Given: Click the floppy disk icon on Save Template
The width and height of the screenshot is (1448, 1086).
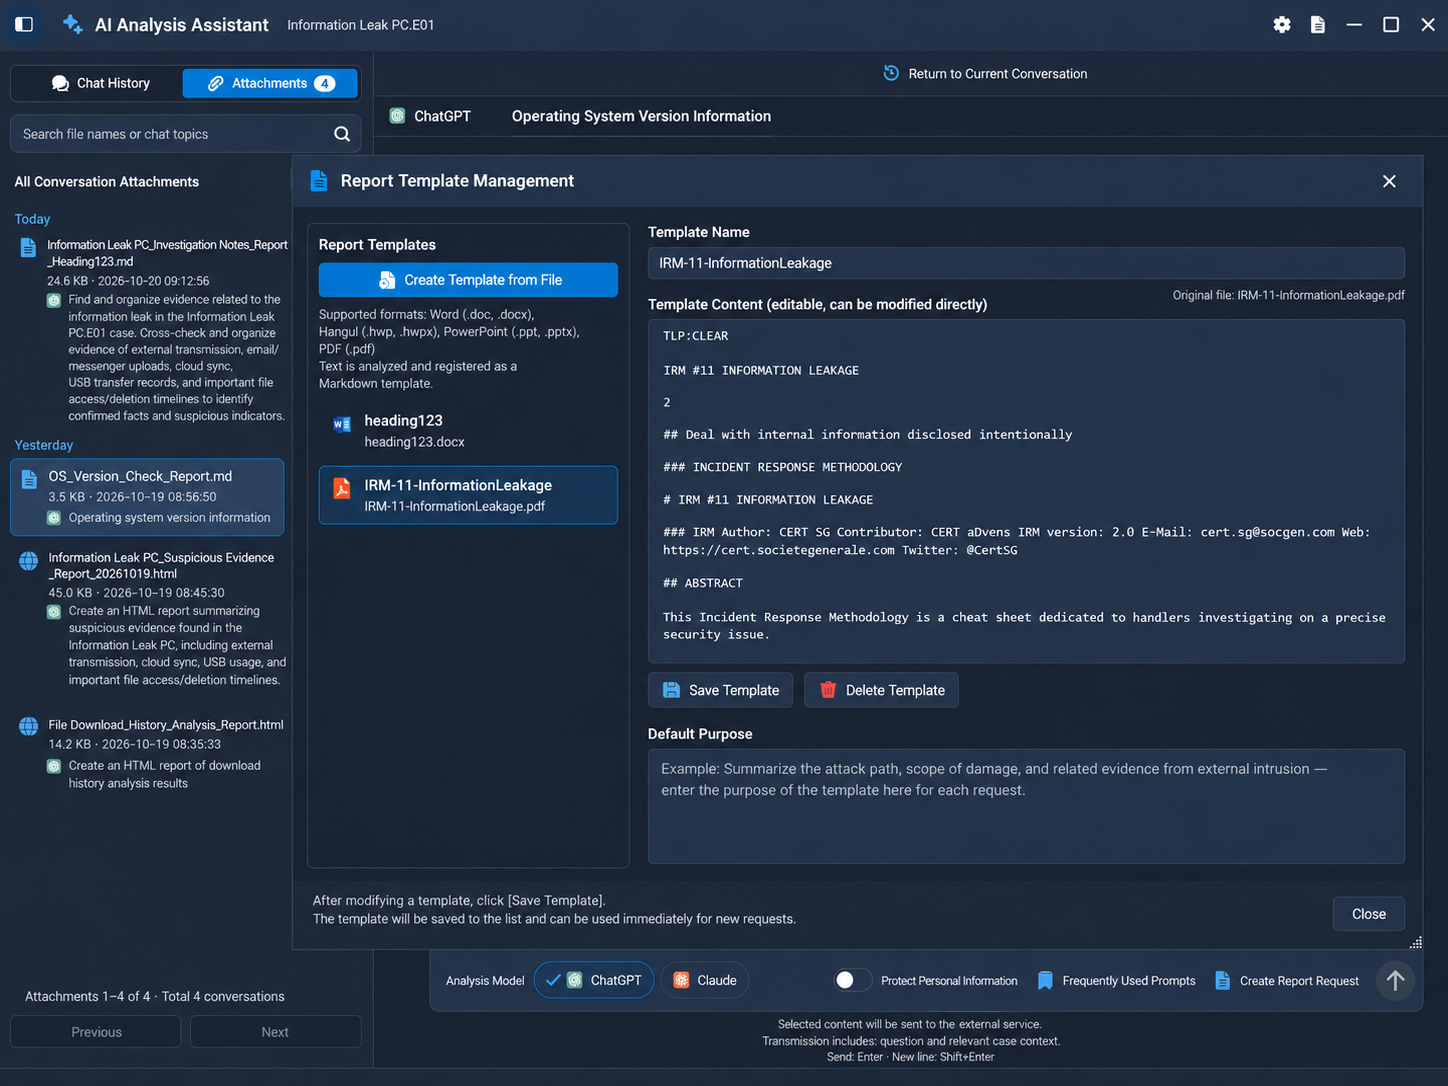Looking at the screenshot, I should click(671, 690).
